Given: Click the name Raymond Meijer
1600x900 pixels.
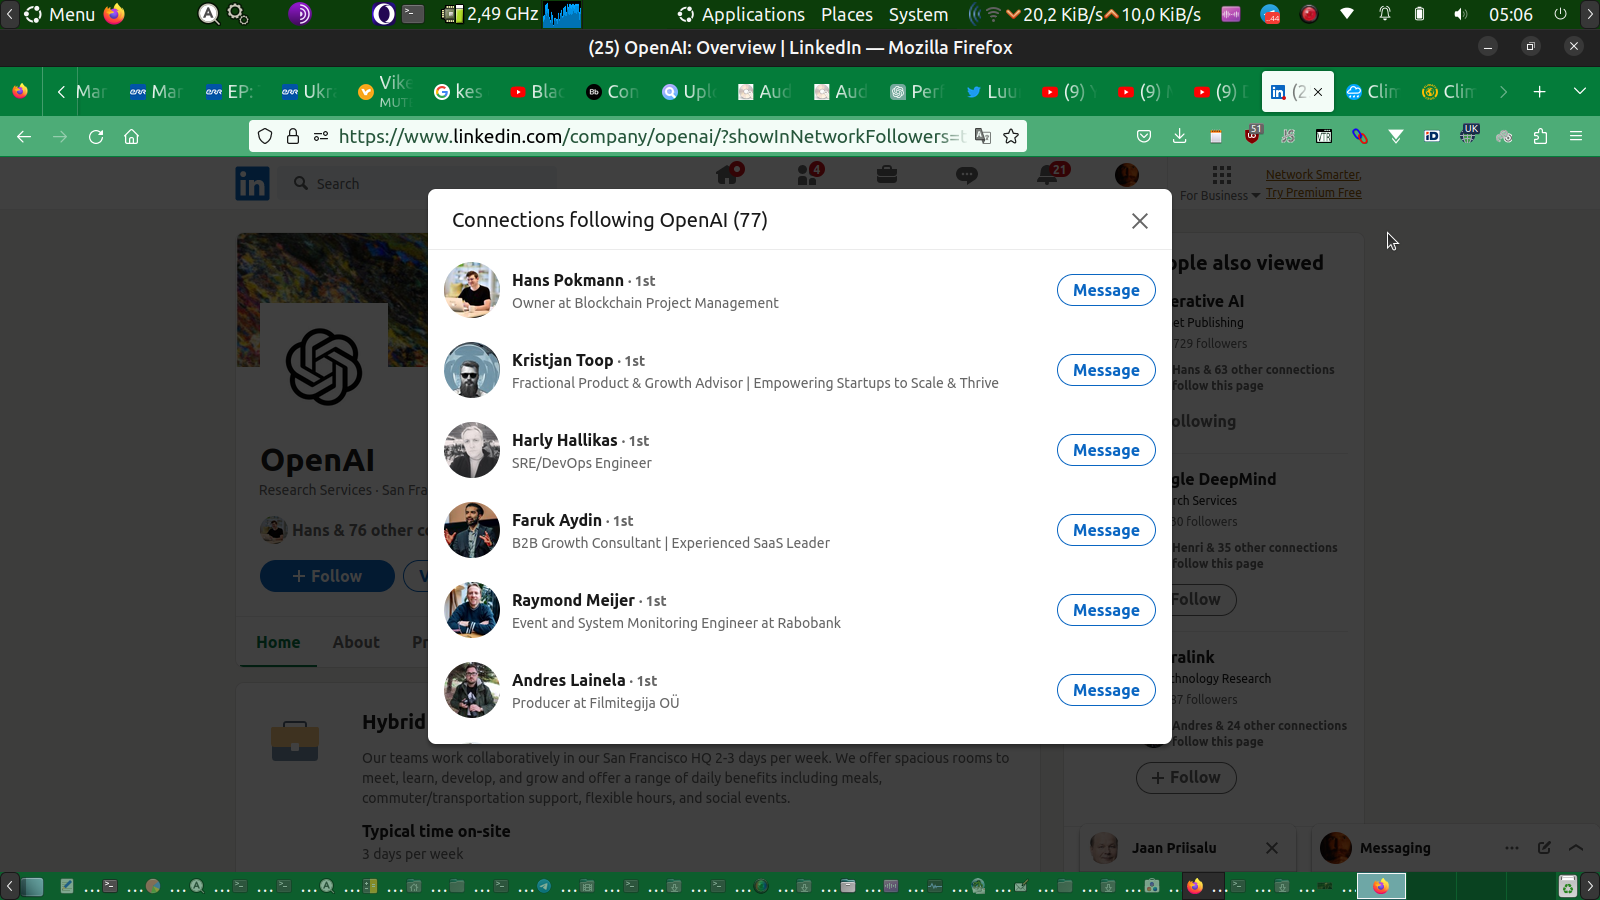Looking at the screenshot, I should tap(573, 600).
